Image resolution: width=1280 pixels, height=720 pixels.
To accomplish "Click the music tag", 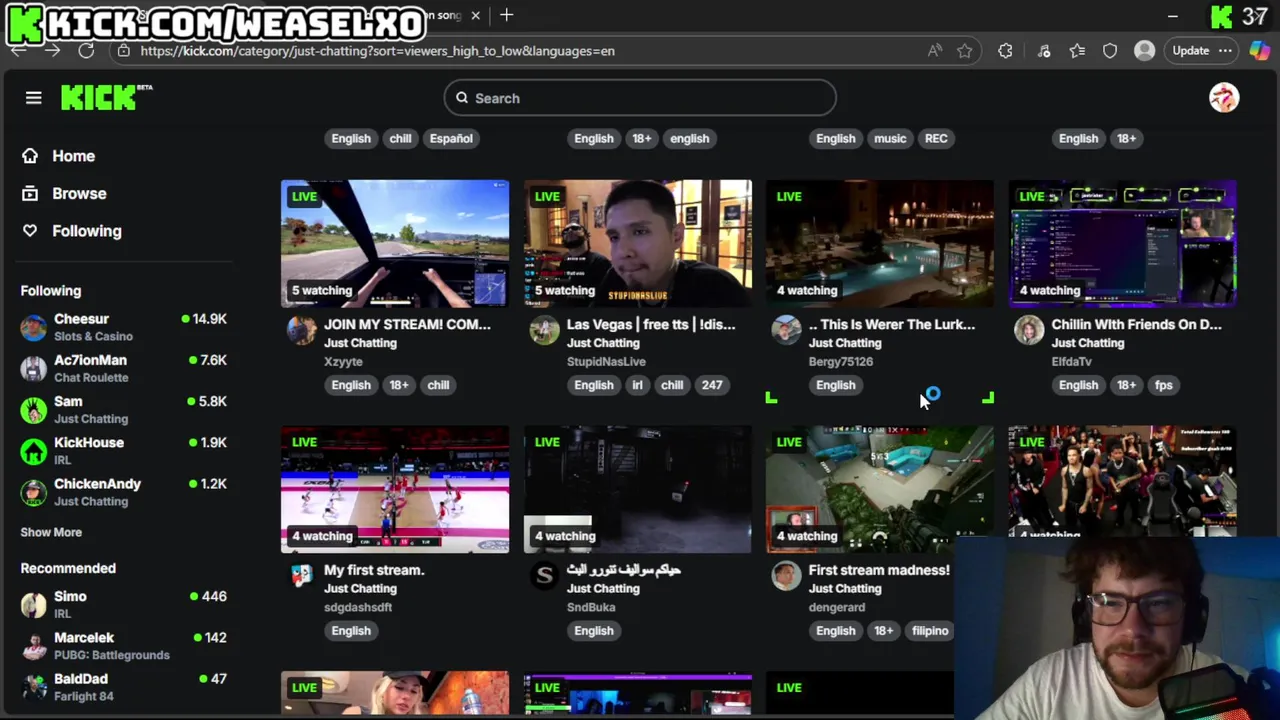I will 890,138.
